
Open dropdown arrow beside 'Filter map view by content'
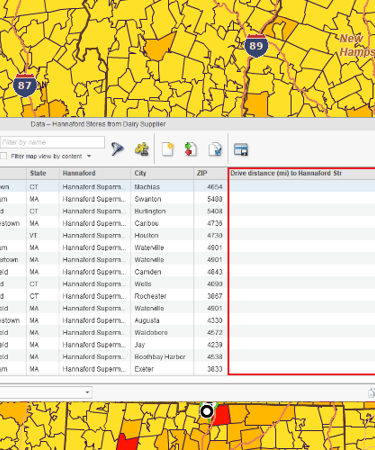[89, 156]
